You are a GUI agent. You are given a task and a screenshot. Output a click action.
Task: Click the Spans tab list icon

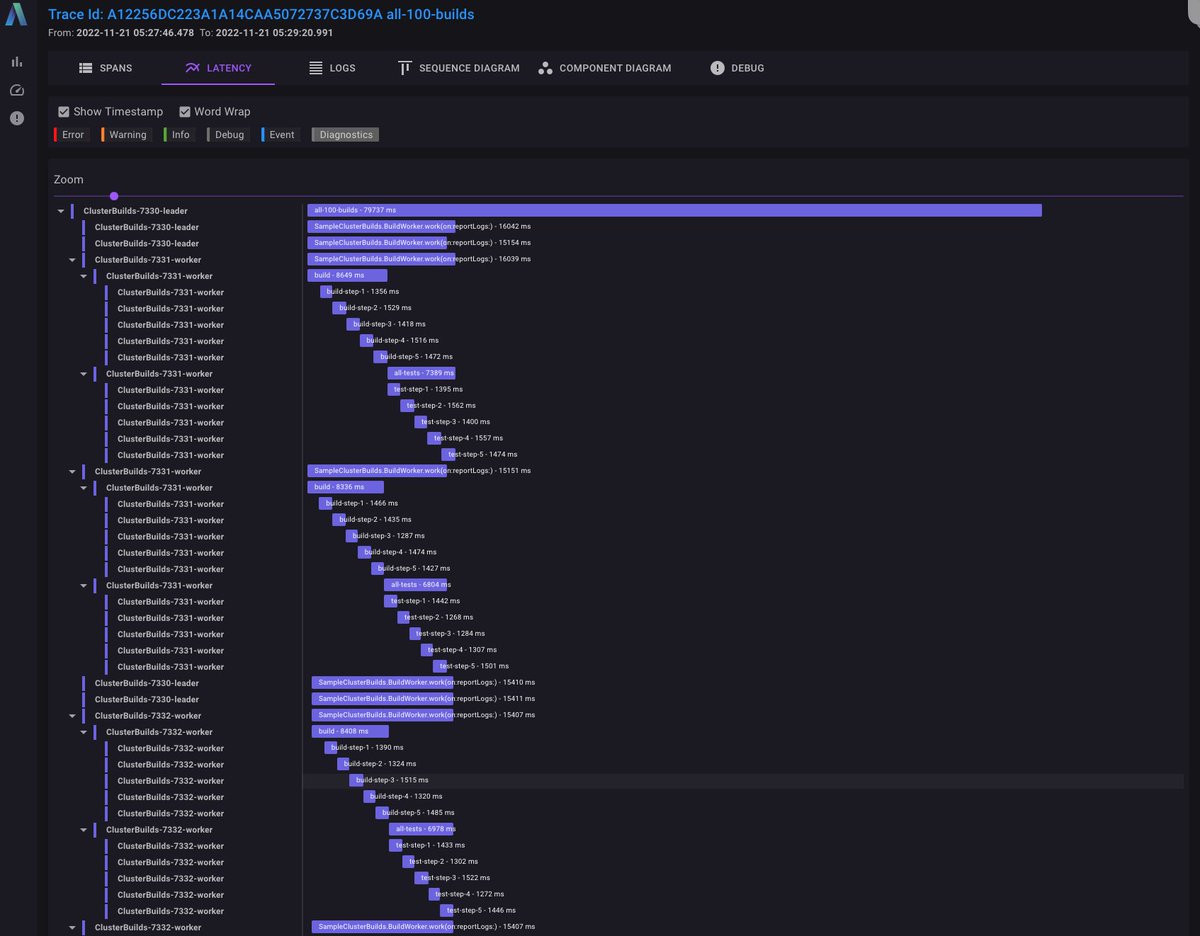[86, 68]
